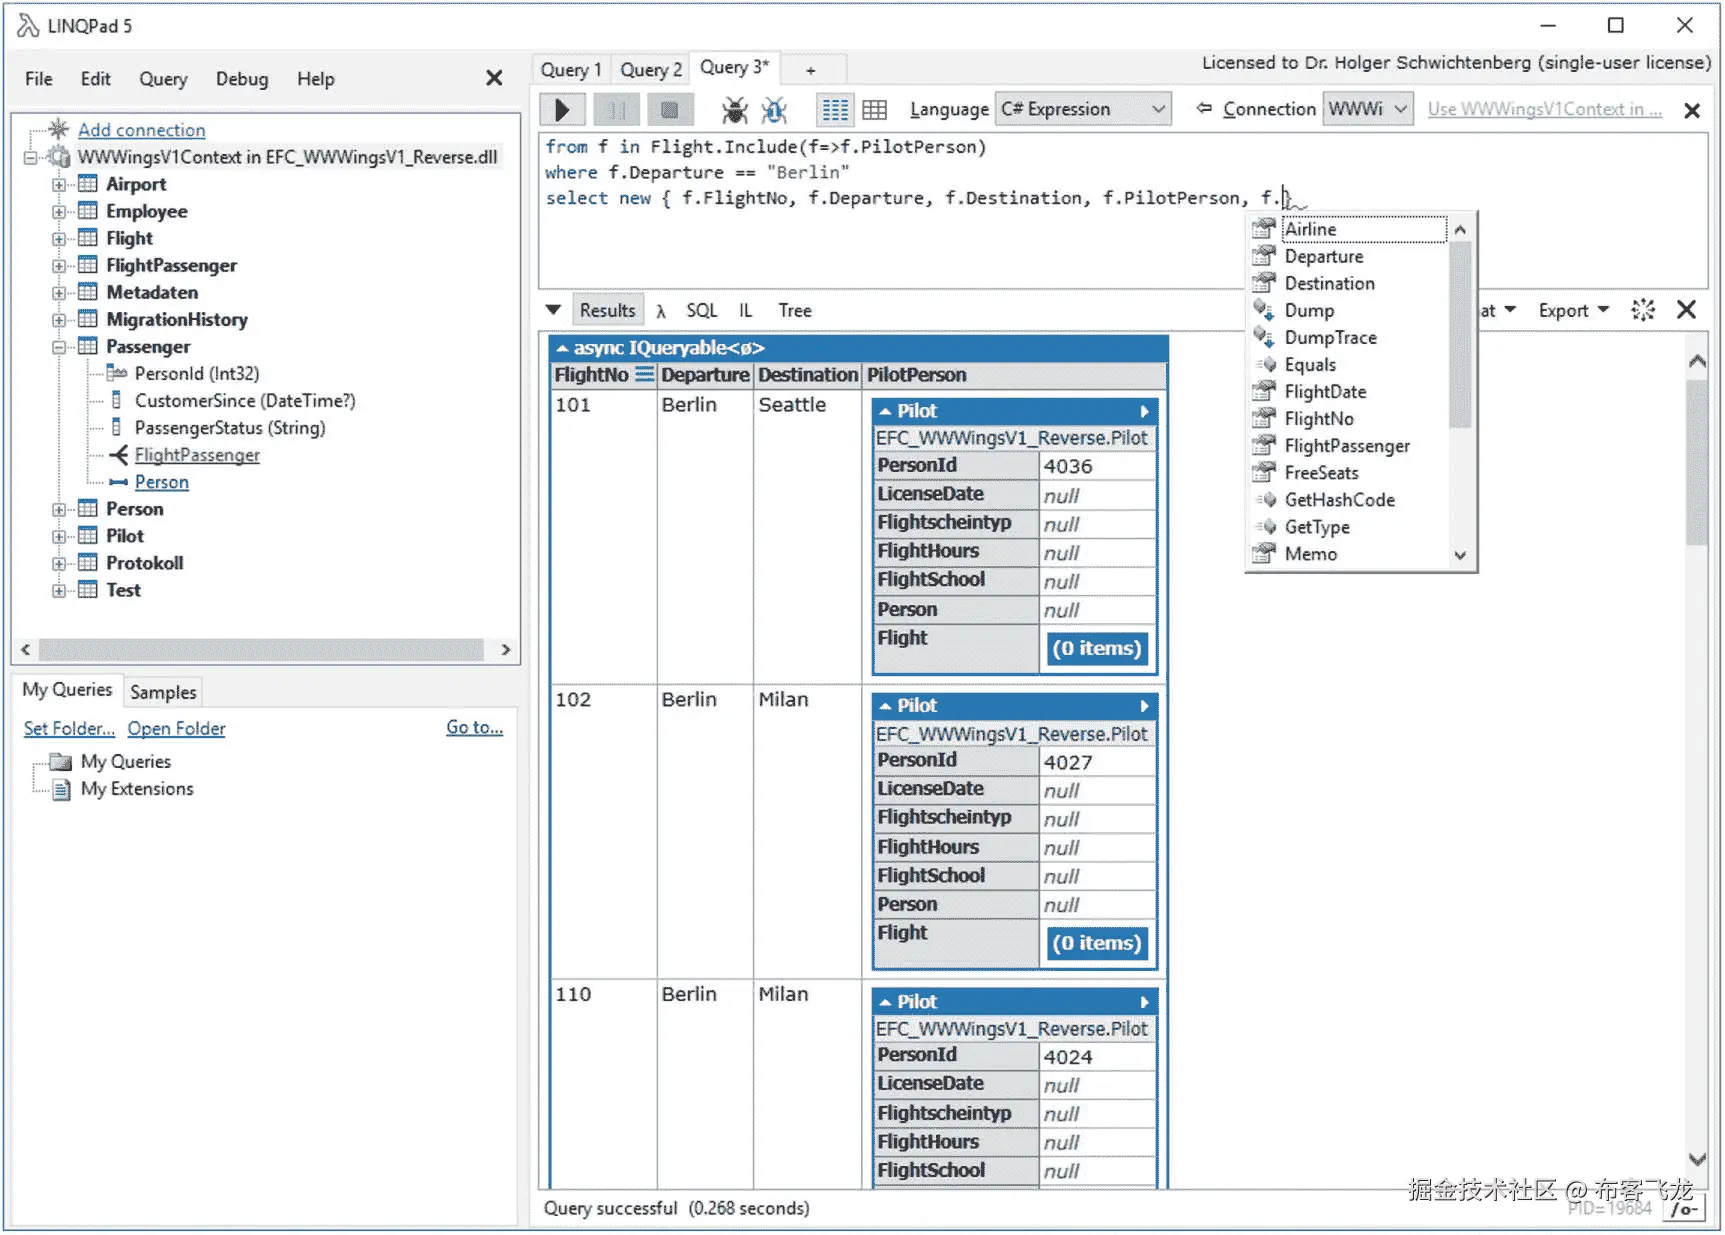Image resolution: width=1725 pixels, height=1235 pixels.
Task: Click the Go to... link
Action: (475, 727)
